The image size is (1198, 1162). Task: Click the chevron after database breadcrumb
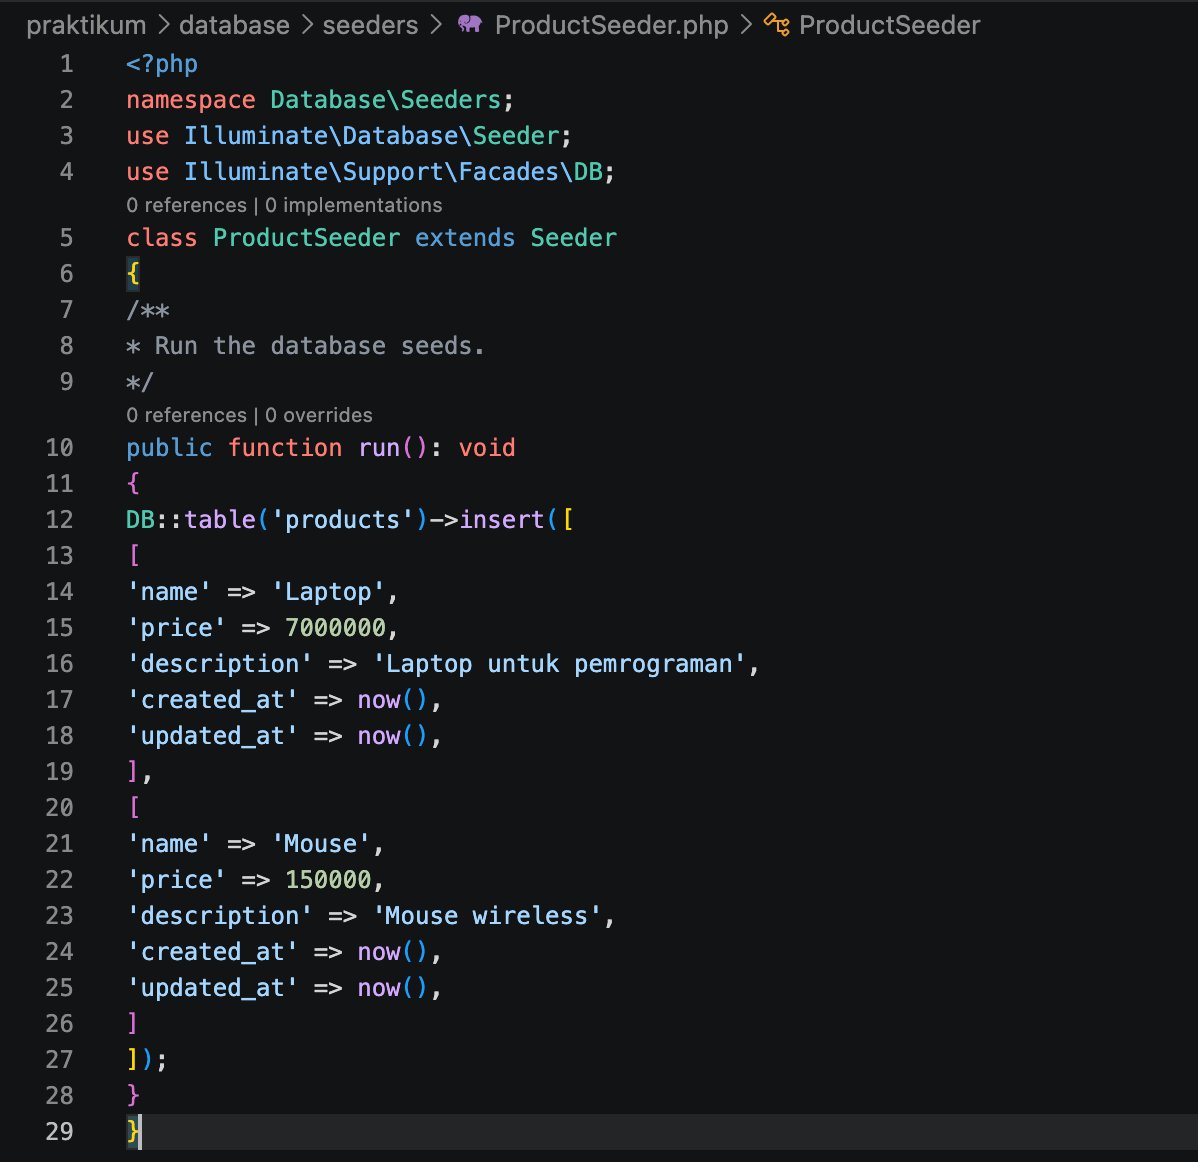click(x=306, y=25)
